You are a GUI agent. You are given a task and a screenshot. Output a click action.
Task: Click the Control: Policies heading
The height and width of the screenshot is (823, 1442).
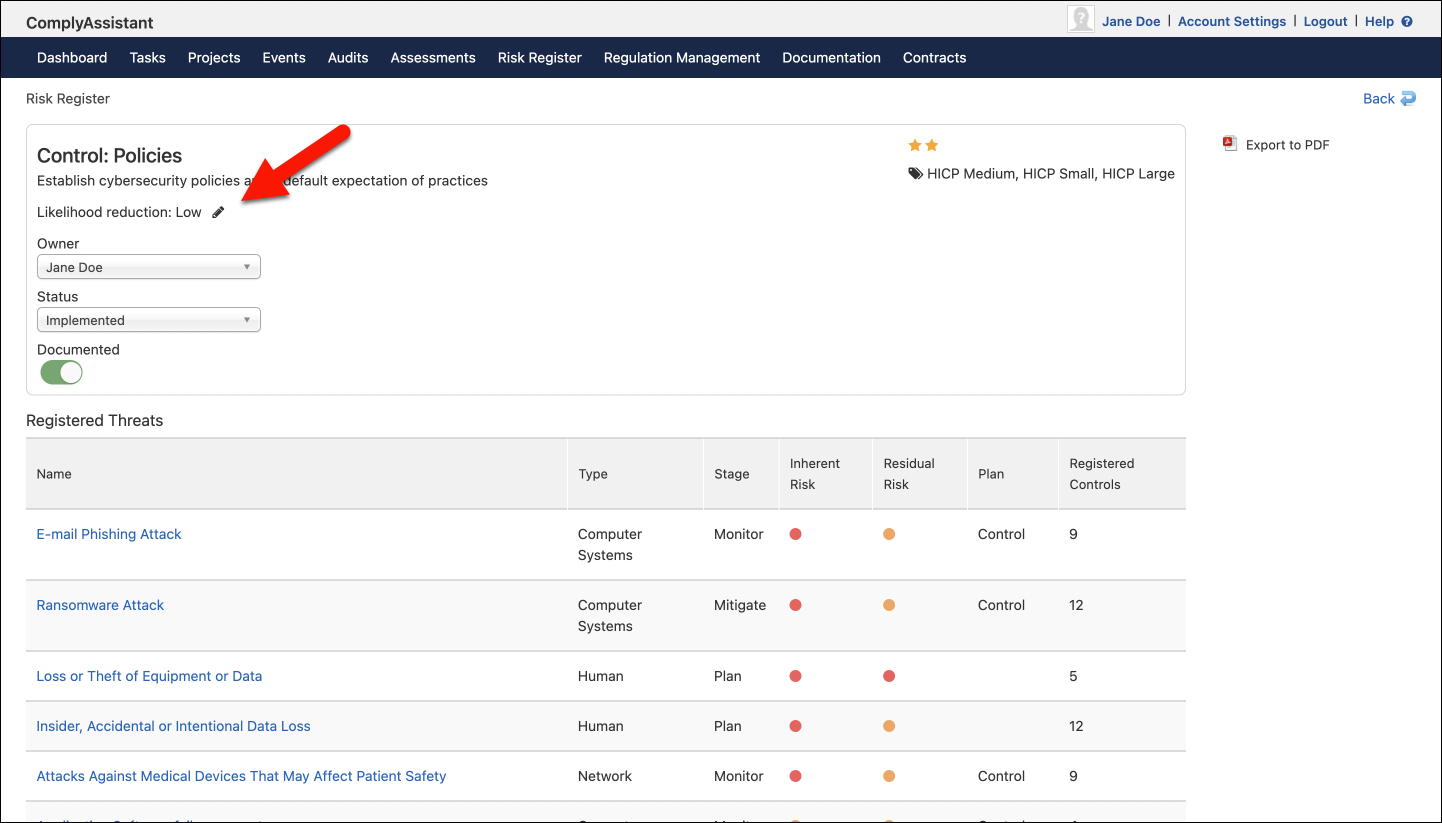point(110,156)
